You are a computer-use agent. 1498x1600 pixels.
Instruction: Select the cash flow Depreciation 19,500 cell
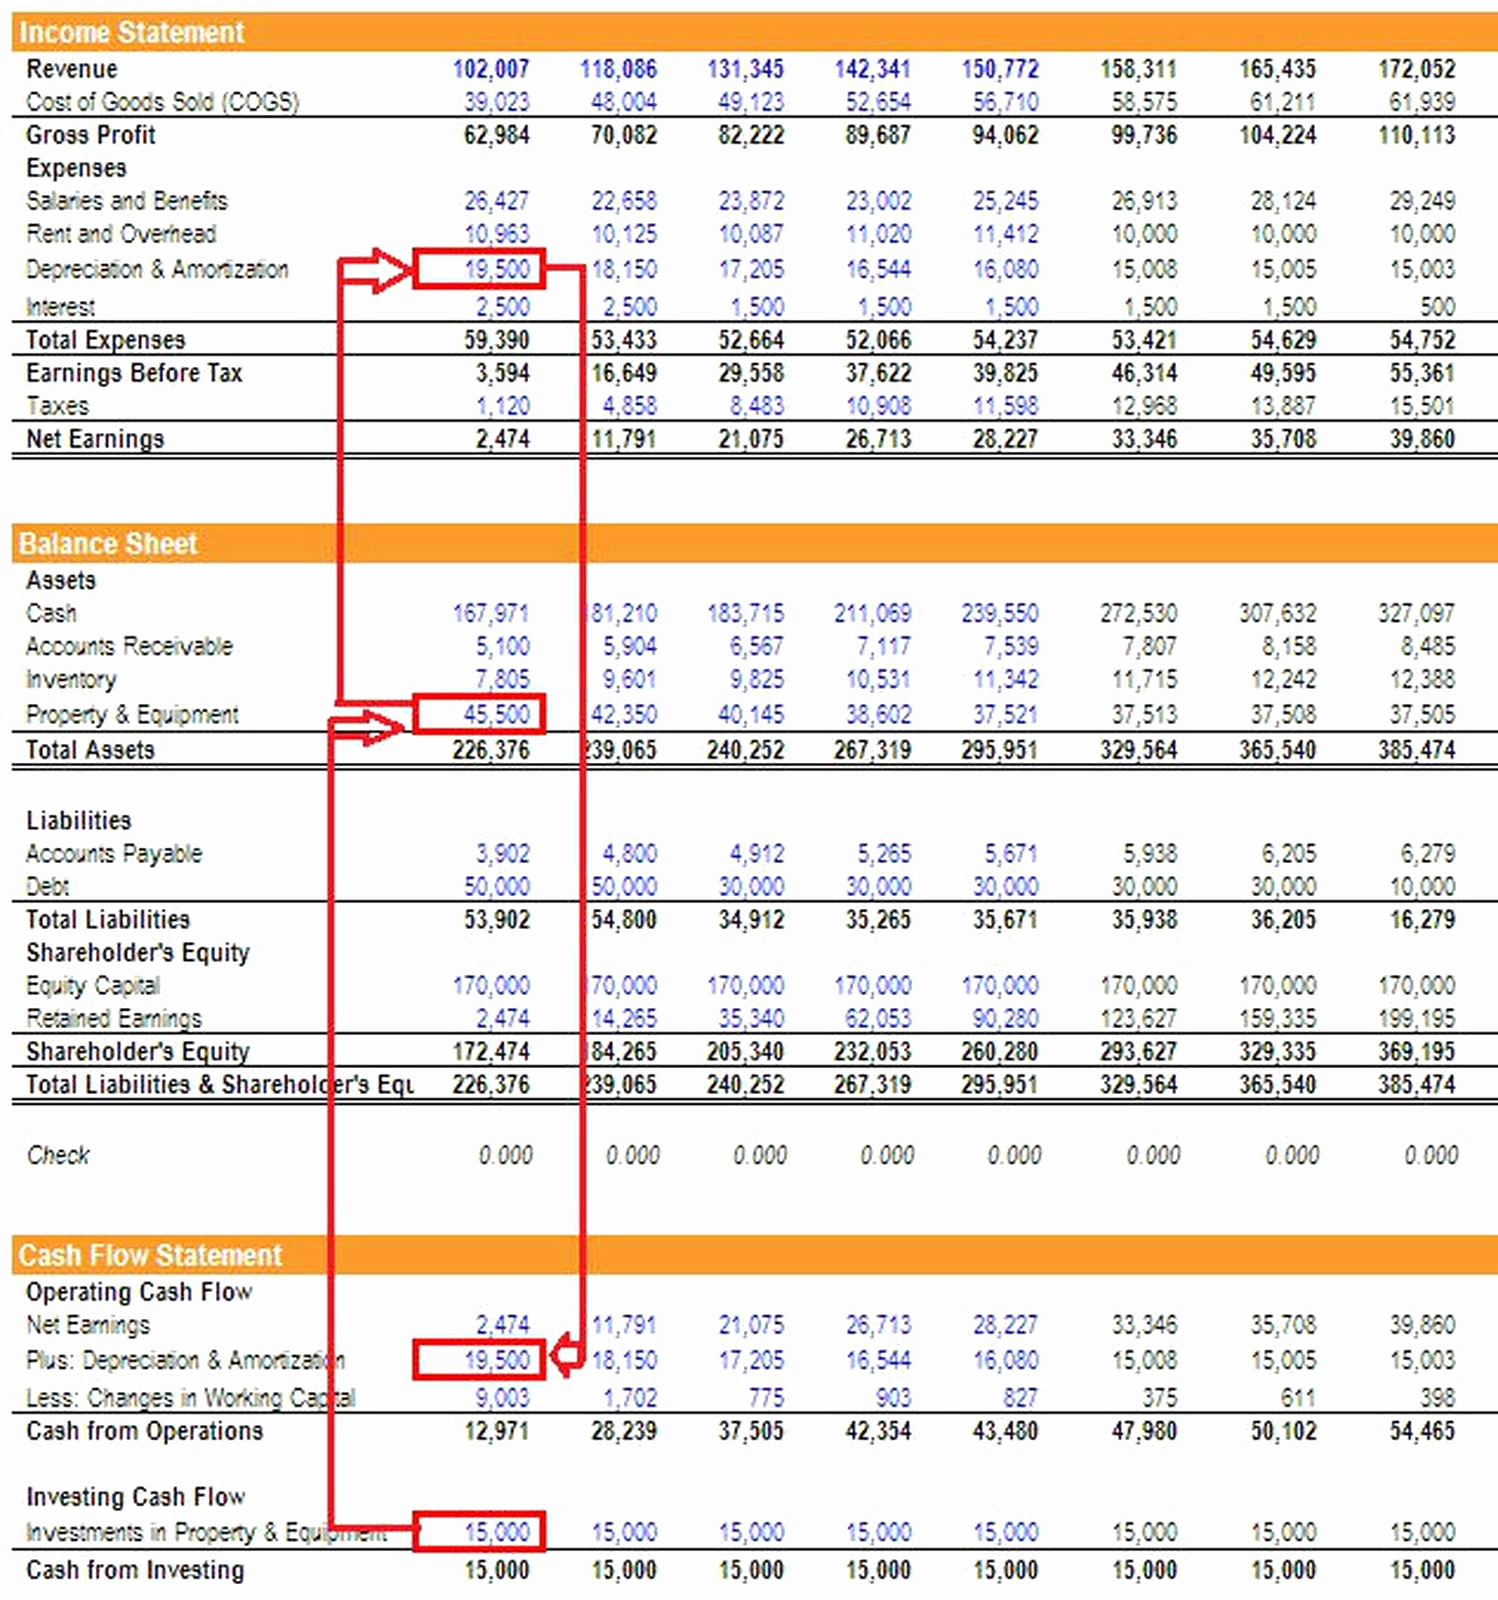[479, 1360]
